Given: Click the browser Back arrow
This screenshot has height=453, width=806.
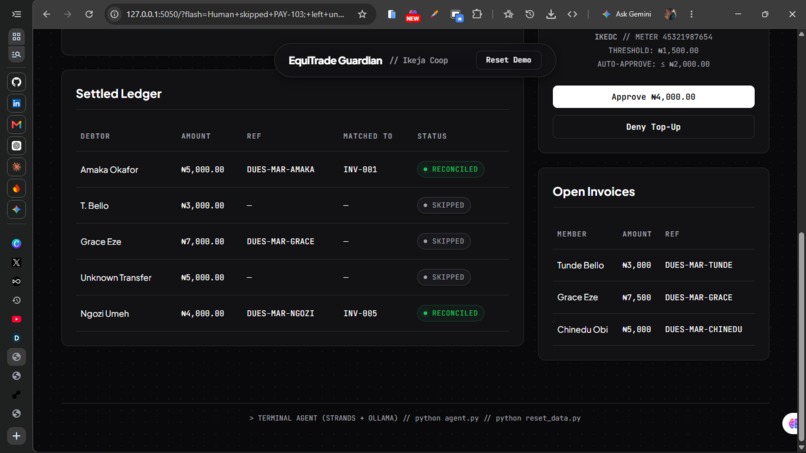Looking at the screenshot, I should point(47,14).
